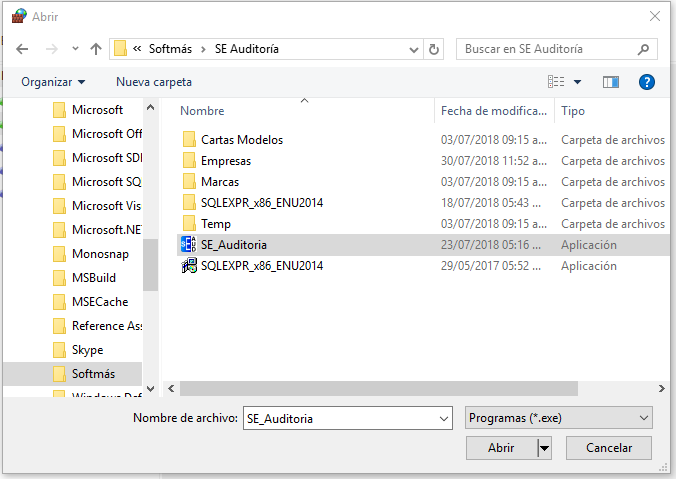Screen dimensions: 676x479
Task: Expand the view options dropdown arrow
Action: click(578, 82)
